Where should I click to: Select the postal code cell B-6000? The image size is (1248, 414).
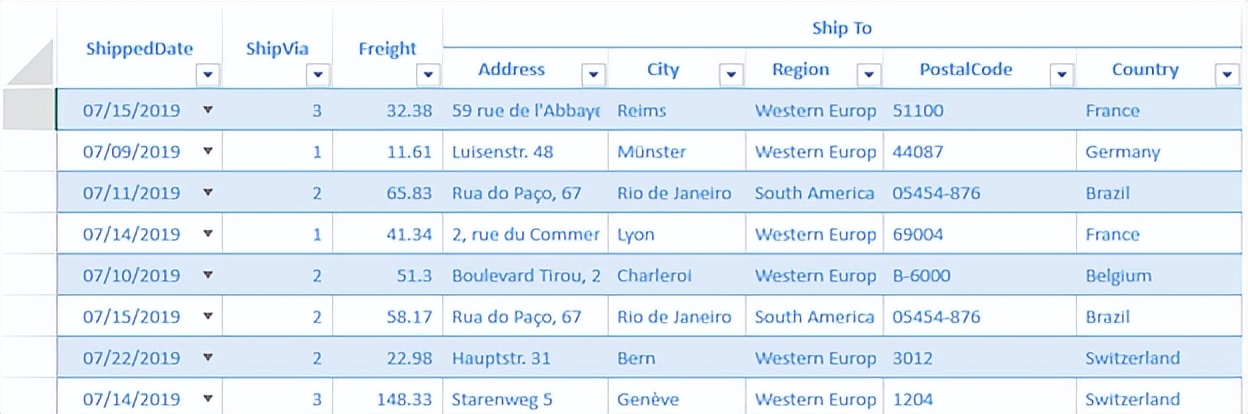tap(981, 275)
